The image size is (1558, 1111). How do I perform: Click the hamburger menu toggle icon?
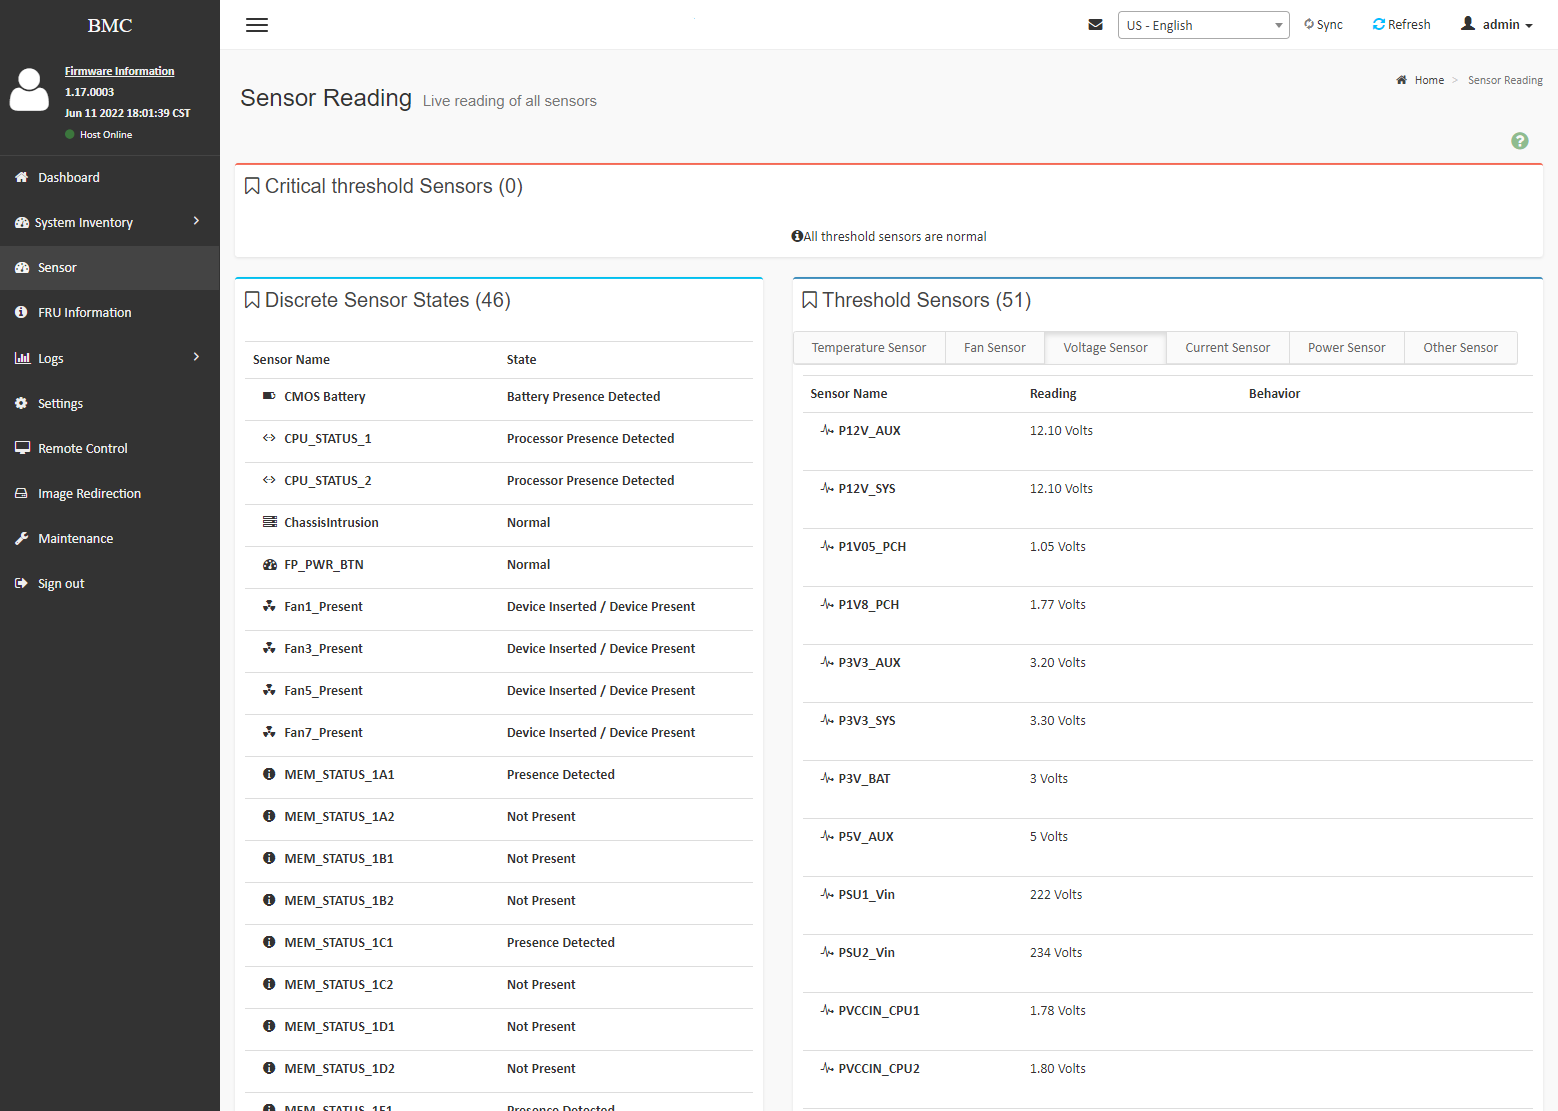257,25
